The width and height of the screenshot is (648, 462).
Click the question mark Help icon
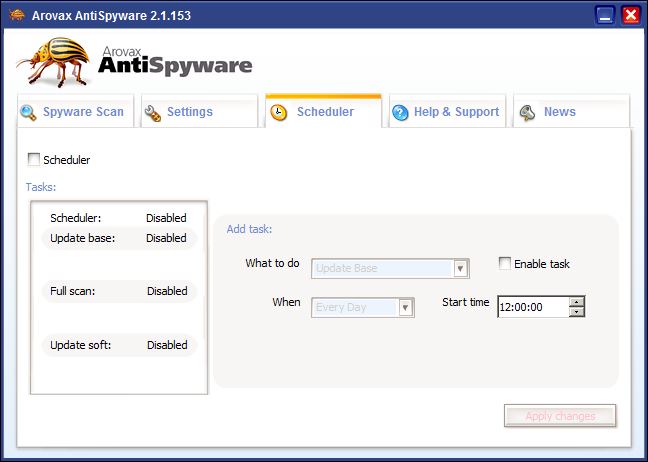click(400, 112)
